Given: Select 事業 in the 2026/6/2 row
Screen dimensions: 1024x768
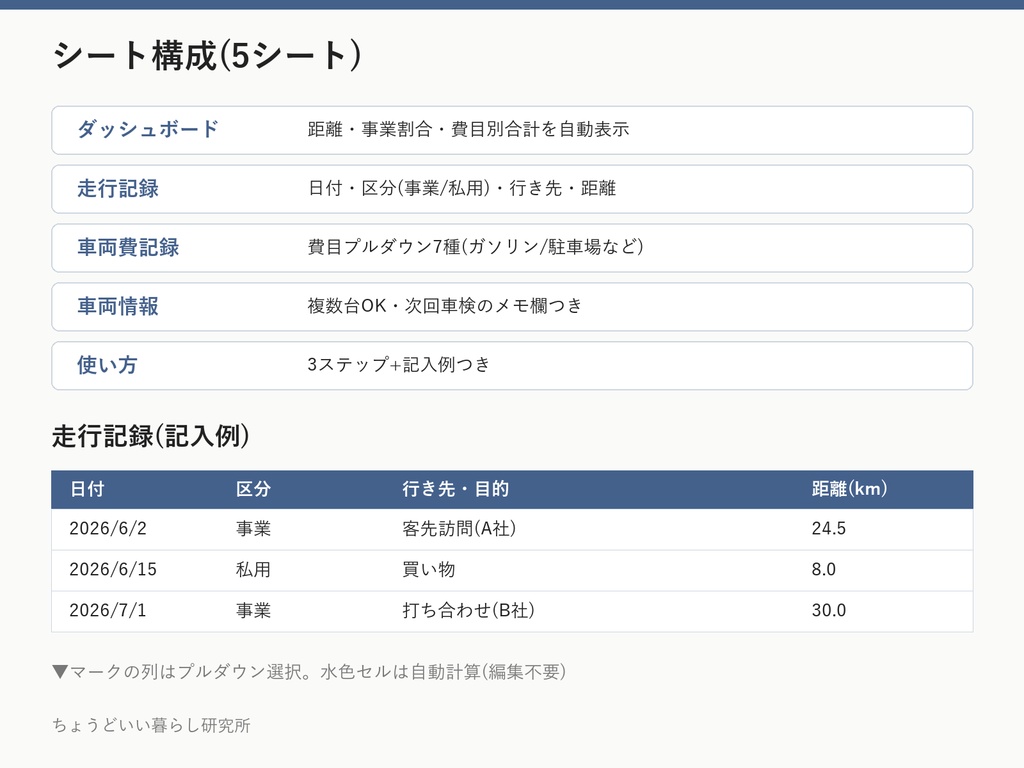Looking at the screenshot, I should [253, 528].
